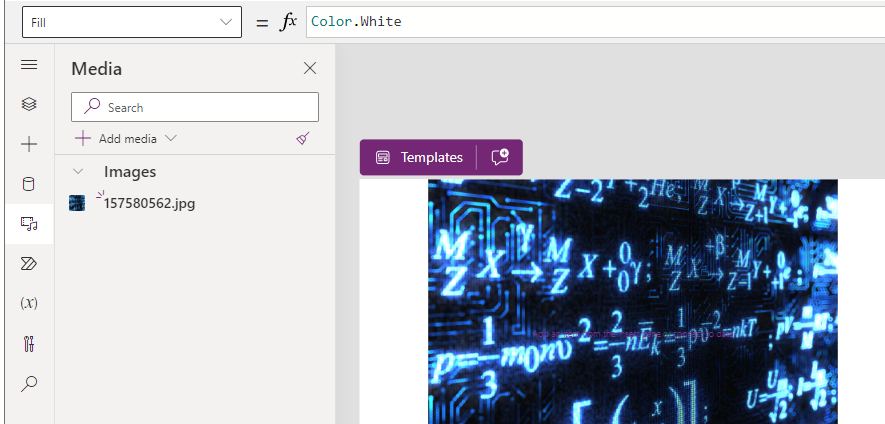Open the Advanced tools icon

pos(29,343)
